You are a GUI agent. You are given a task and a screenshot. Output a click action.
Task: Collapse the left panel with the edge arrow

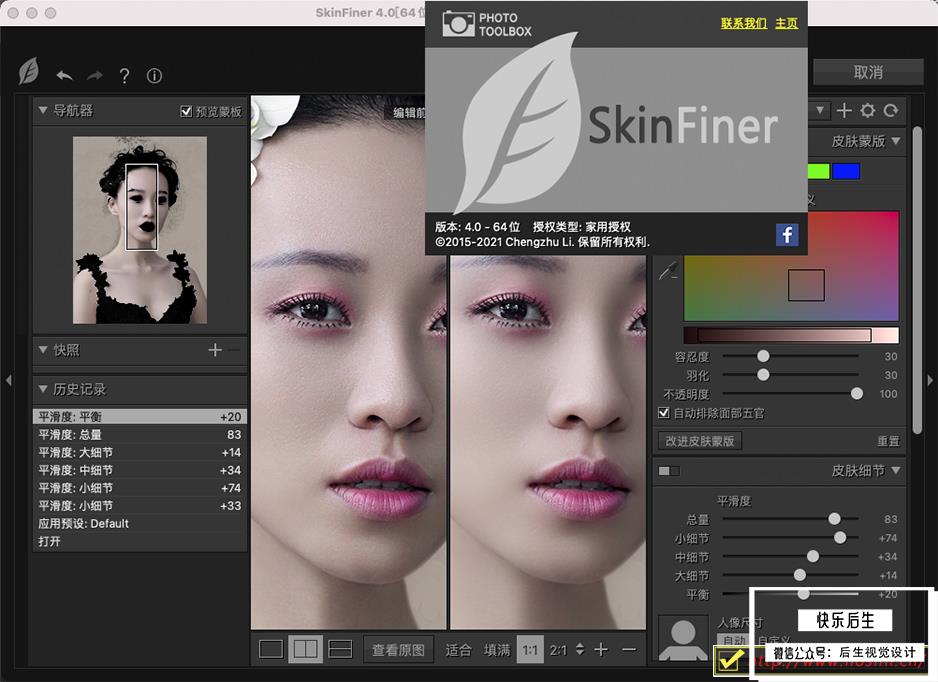tap(8, 380)
